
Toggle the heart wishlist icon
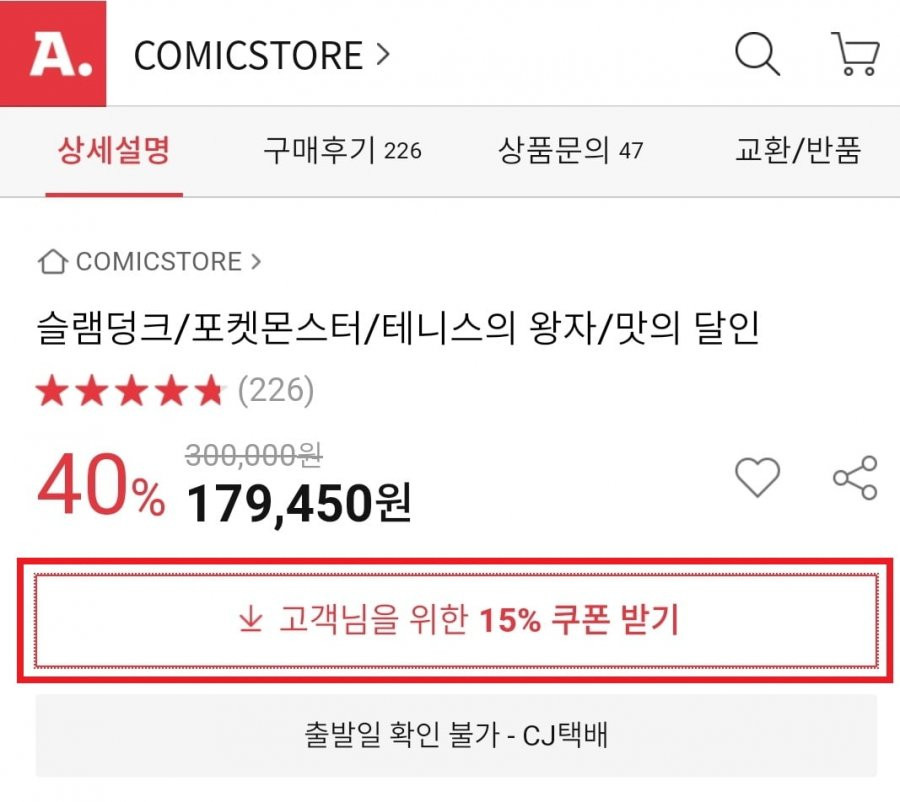tap(758, 477)
